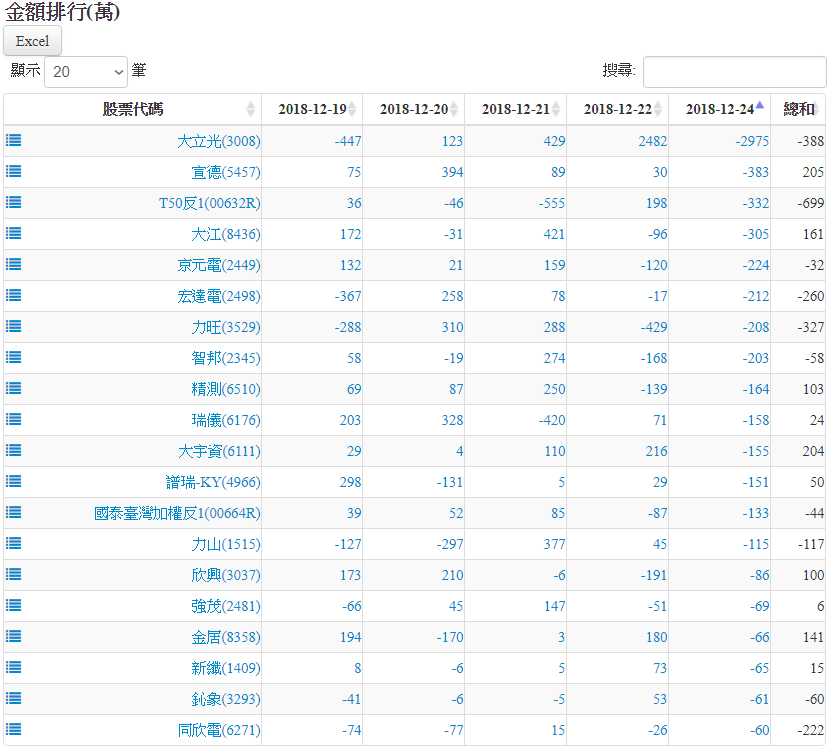Click in the 搜尋 search field

(734, 72)
